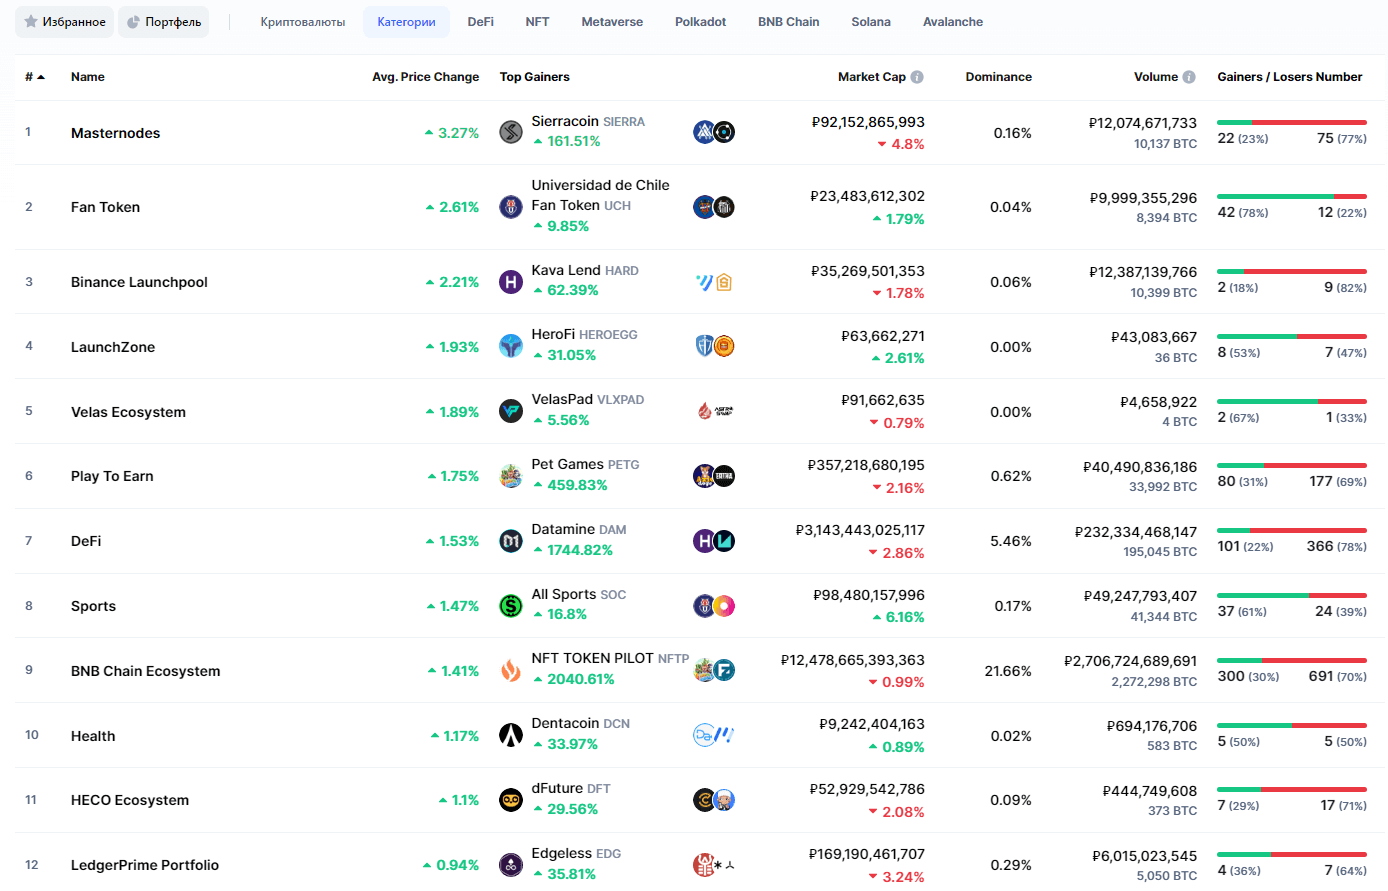Click the Dentacoin logo icon

(511, 735)
